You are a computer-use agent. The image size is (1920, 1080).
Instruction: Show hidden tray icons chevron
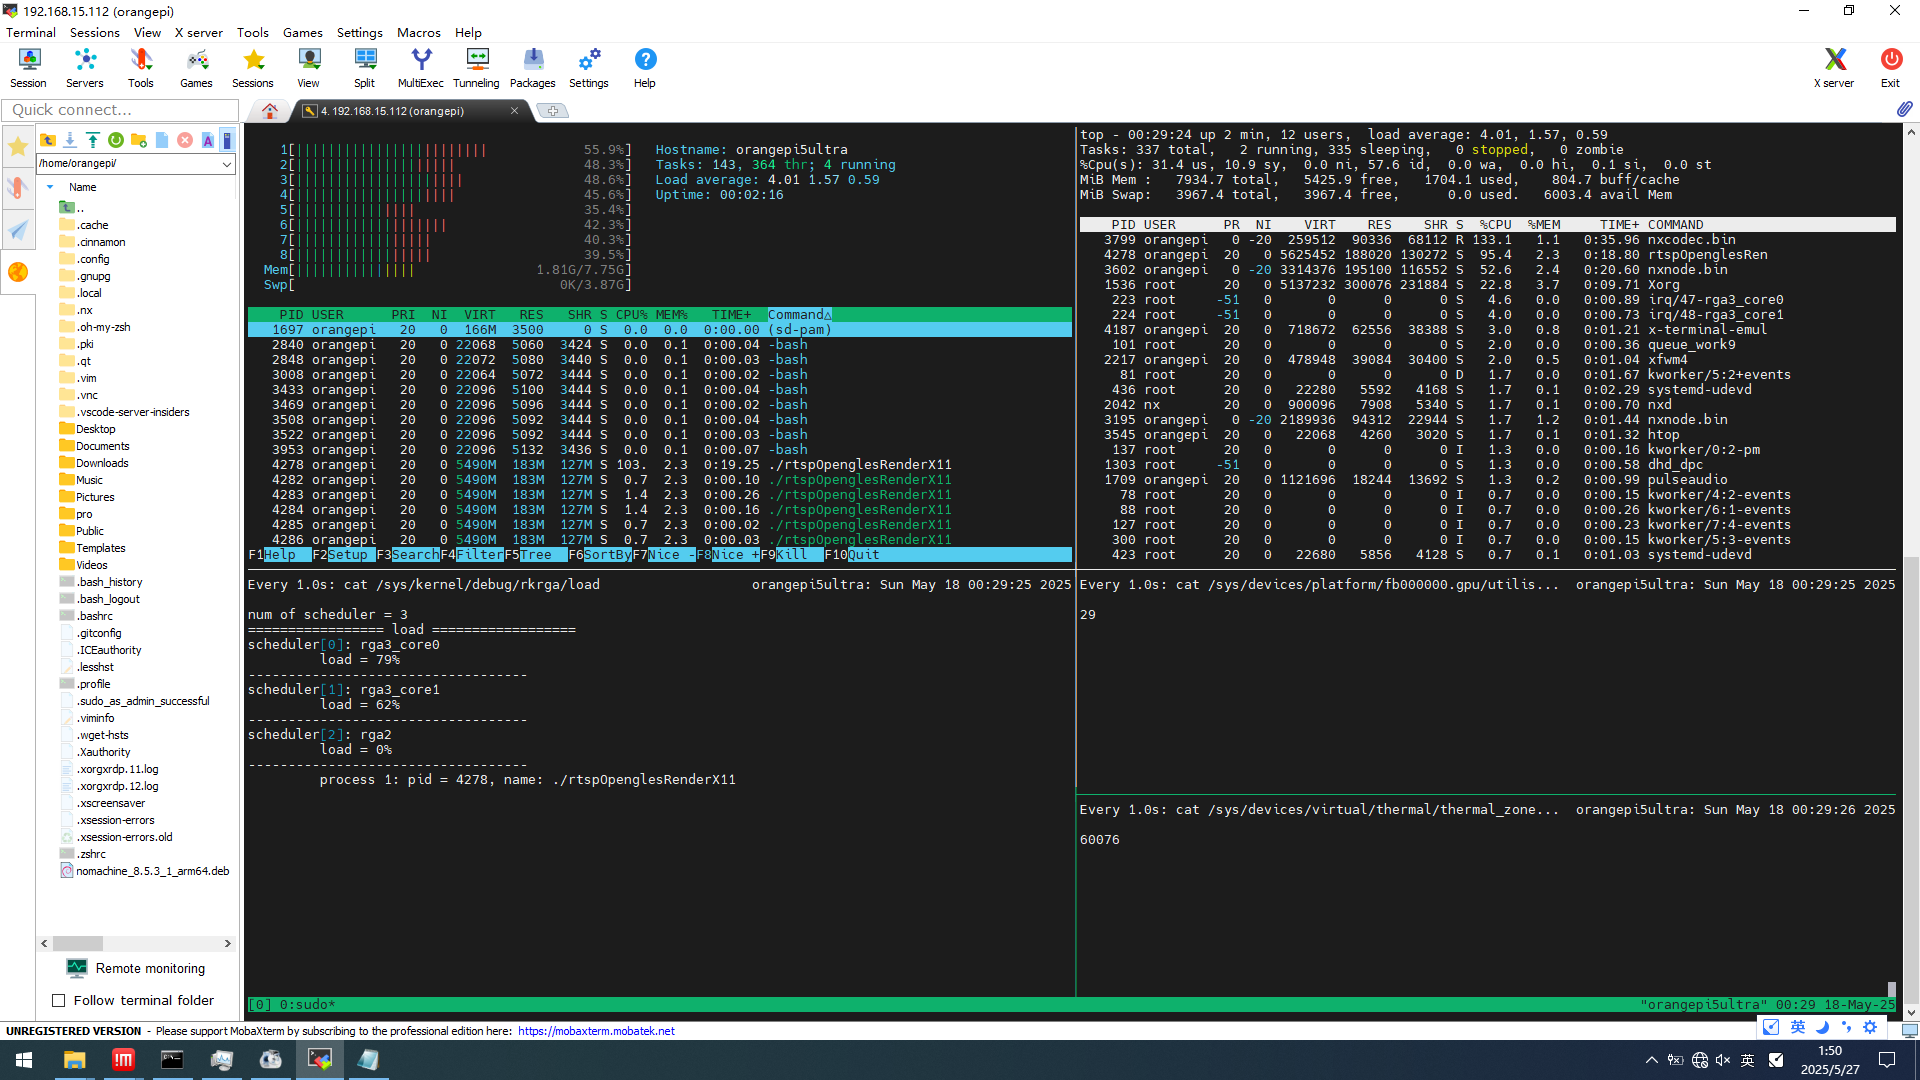pyautogui.click(x=1651, y=1060)
